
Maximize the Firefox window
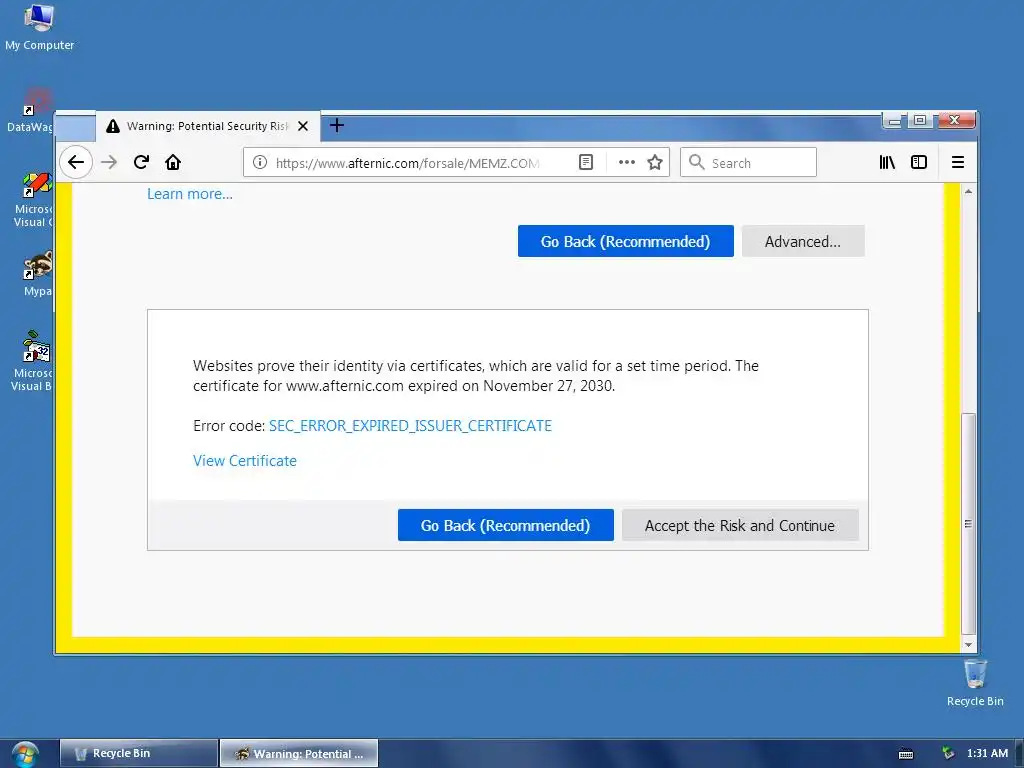pos(920,120)
